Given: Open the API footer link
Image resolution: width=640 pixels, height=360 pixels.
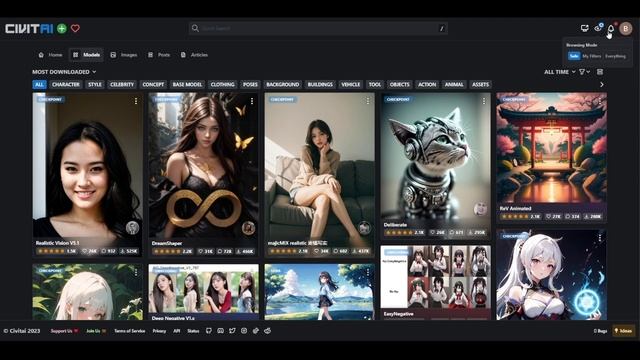Looking at the screenshot, I should [176, 331].
